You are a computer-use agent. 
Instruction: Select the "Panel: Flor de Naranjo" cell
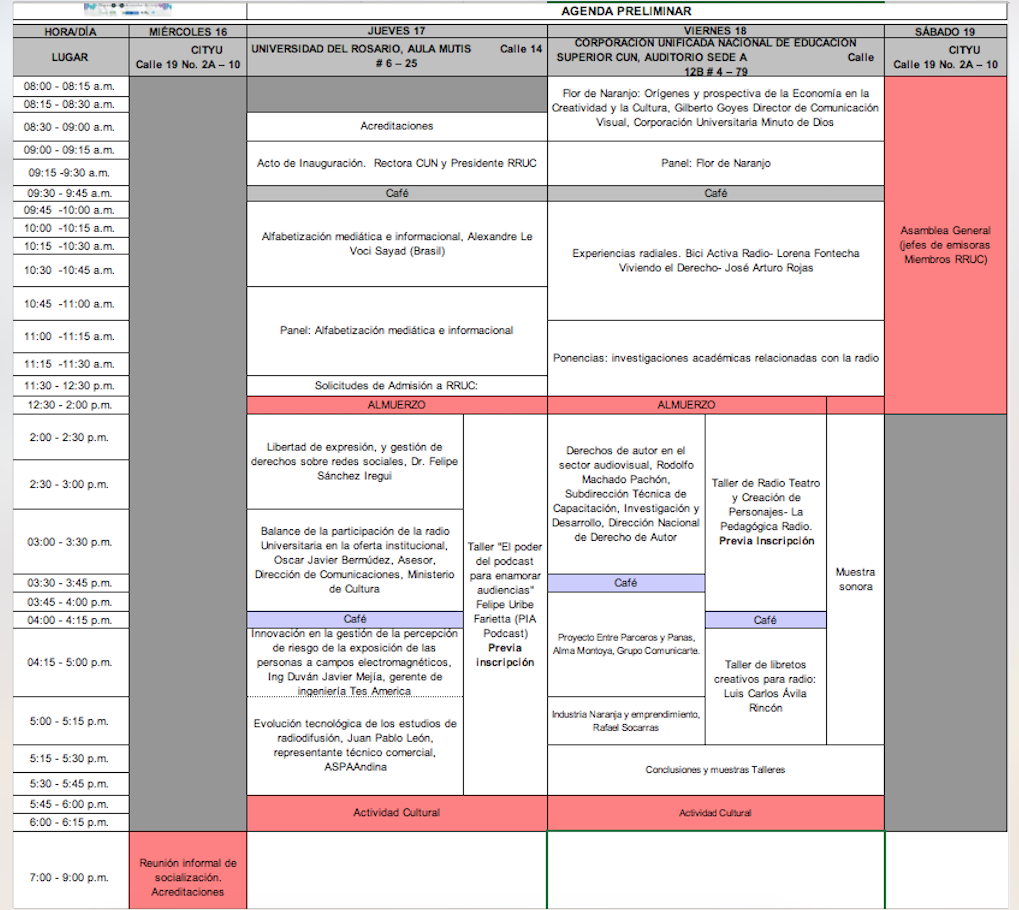(x=716, y=163)
